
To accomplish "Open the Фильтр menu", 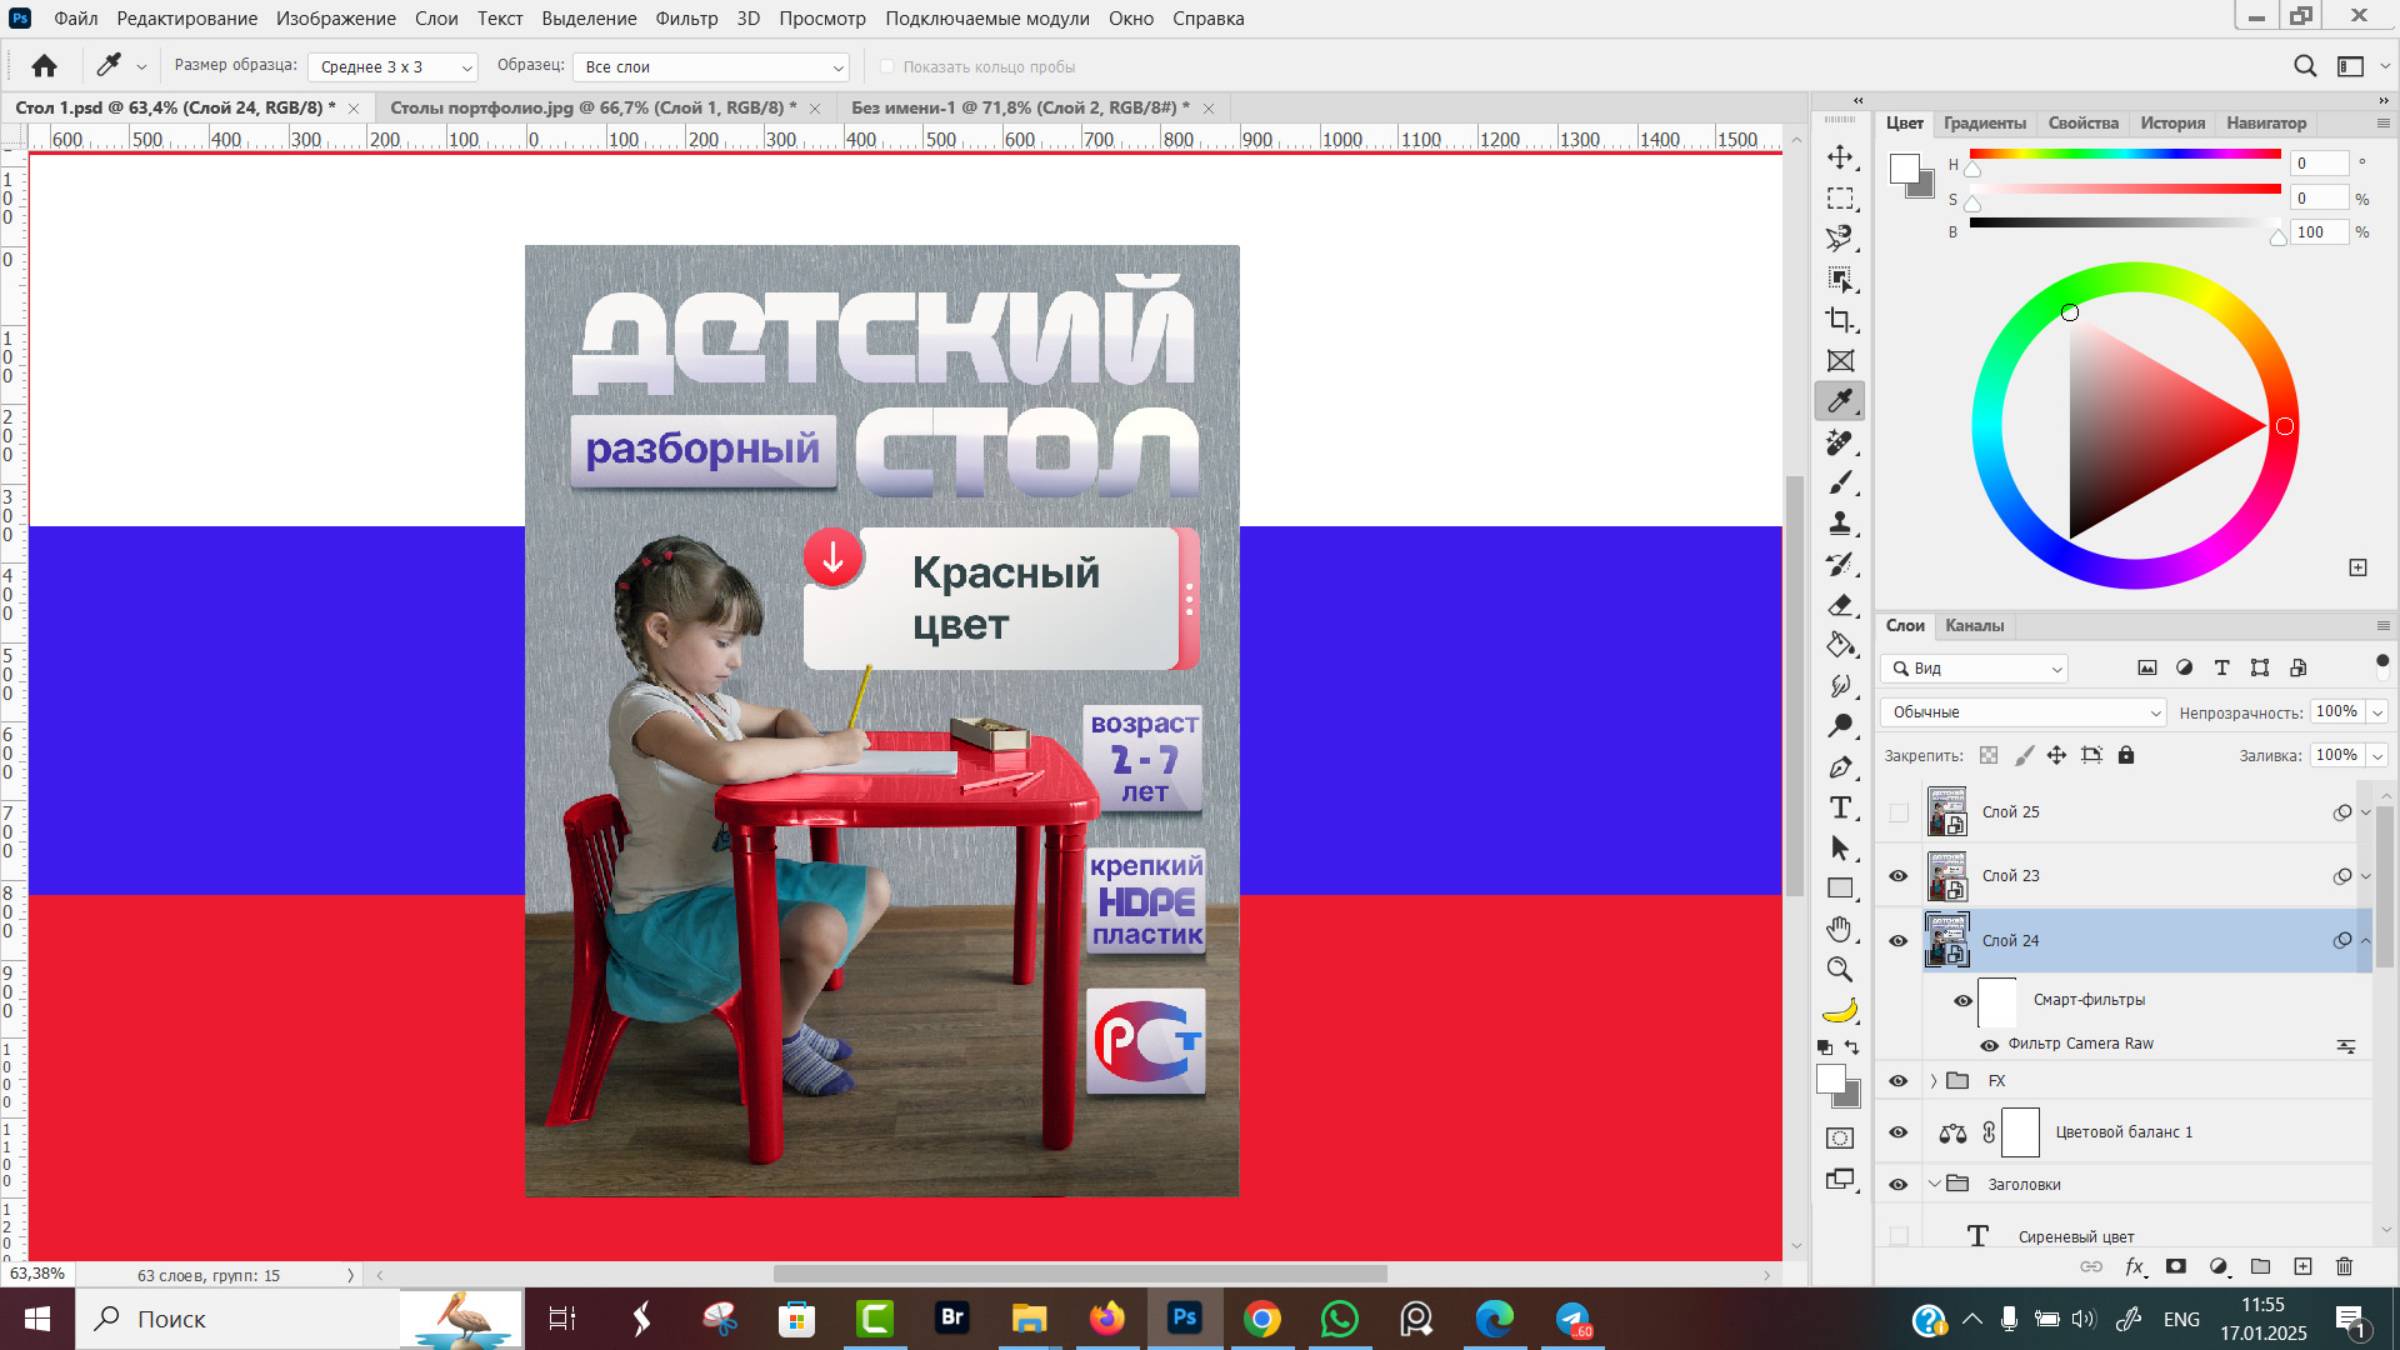I will [x=688, y=18].
